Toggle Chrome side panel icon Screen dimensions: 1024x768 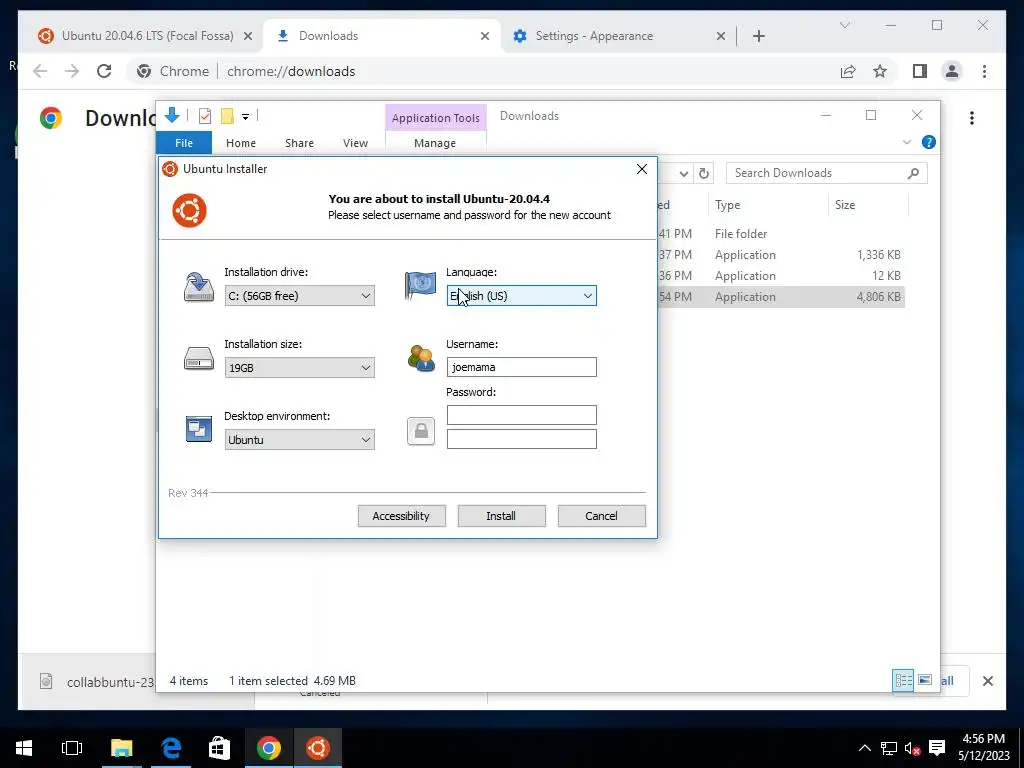point(920,71)
